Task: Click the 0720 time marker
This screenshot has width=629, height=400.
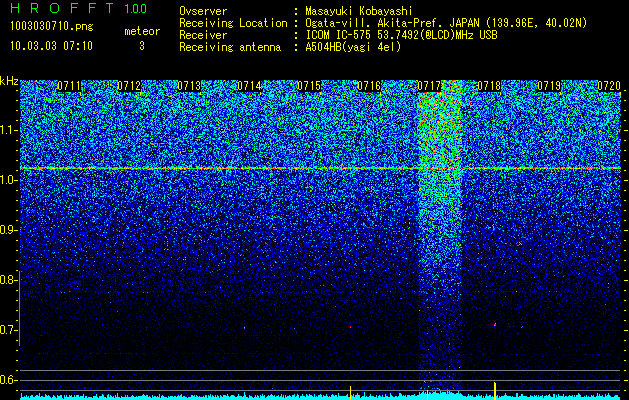Action: [609, 86]
